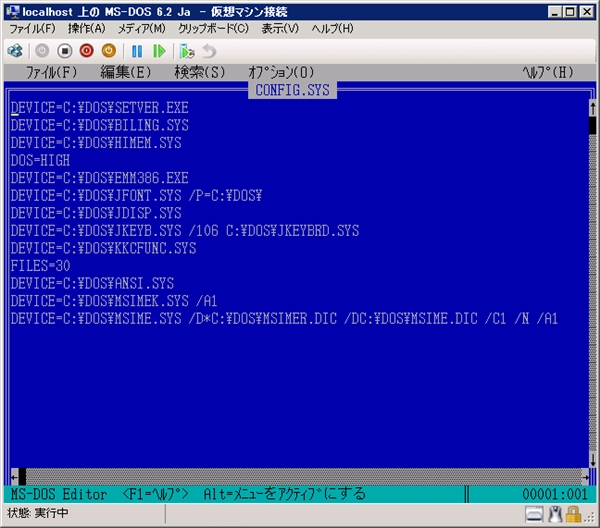Click the line DEVICE=C:¥DOS¥JDISP.SYS
600x528 pixels.
click(x=96, y=213)
